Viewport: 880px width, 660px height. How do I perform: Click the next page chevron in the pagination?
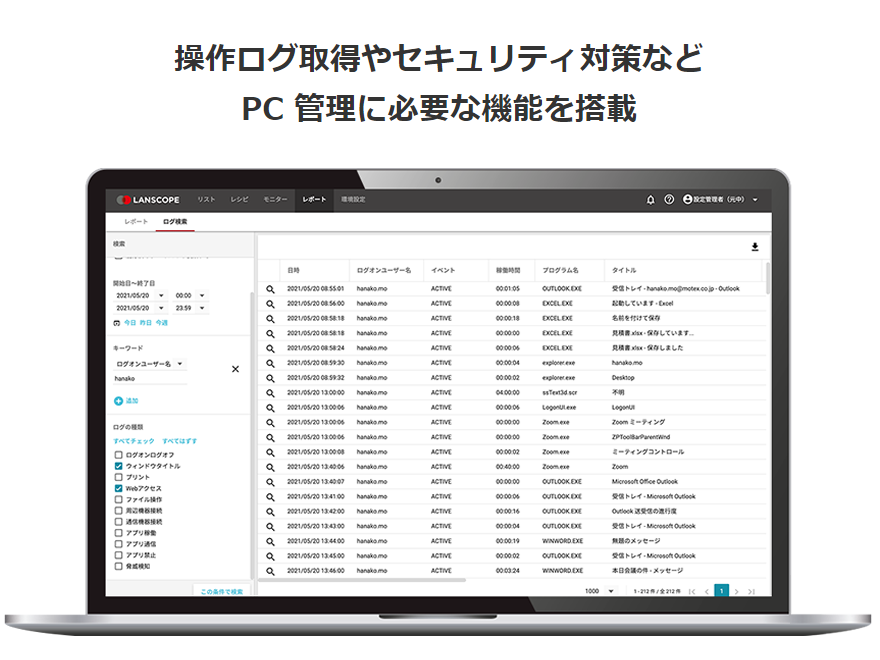735,591
